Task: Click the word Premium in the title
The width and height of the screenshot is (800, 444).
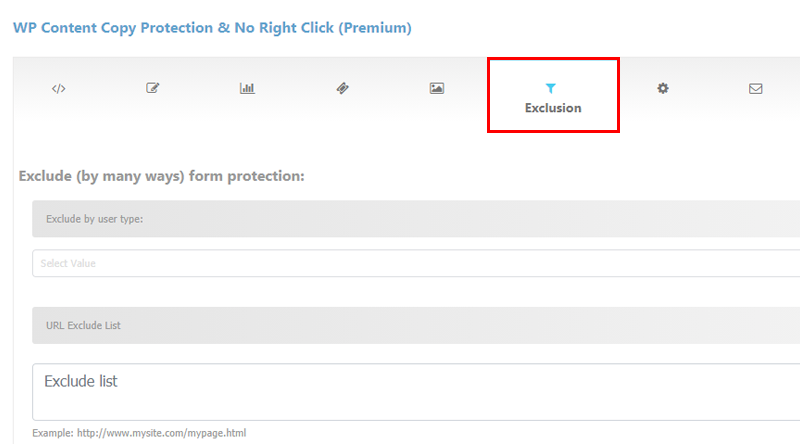Action: click(375, 28)
